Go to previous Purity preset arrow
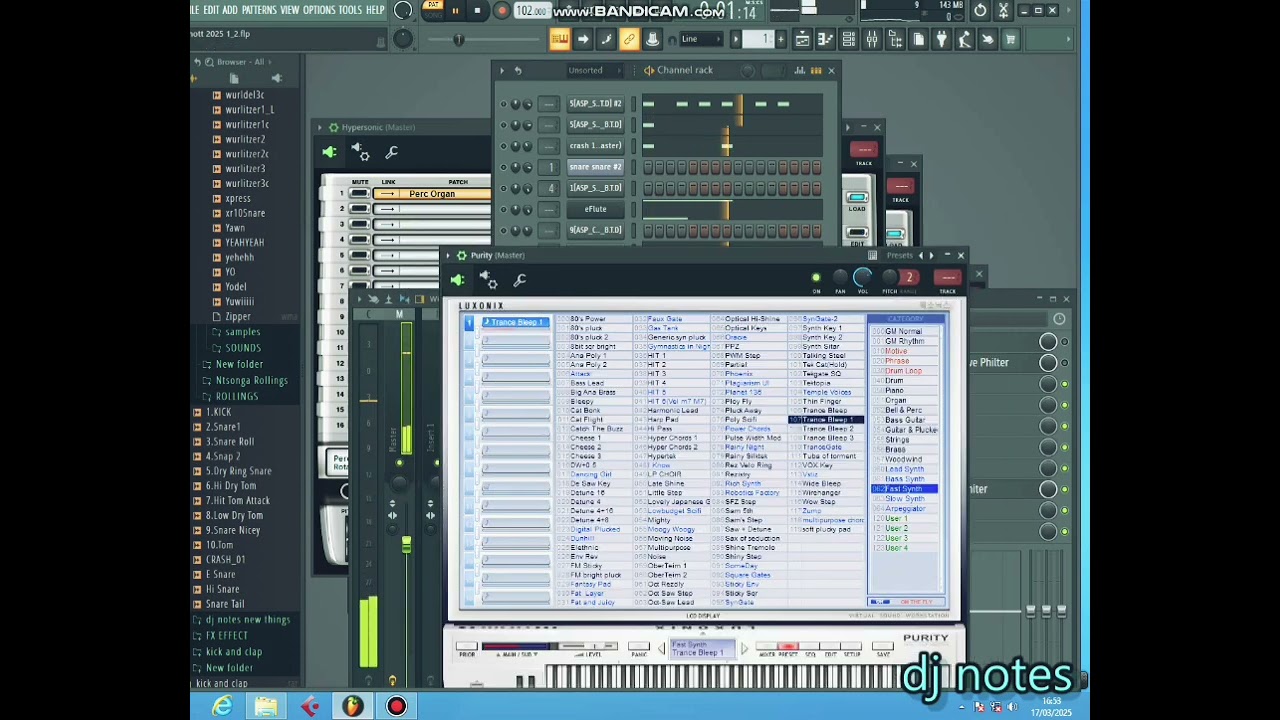Image resolution: width=1280 pixels, height=720 pixels. click(x=921, y=255)
